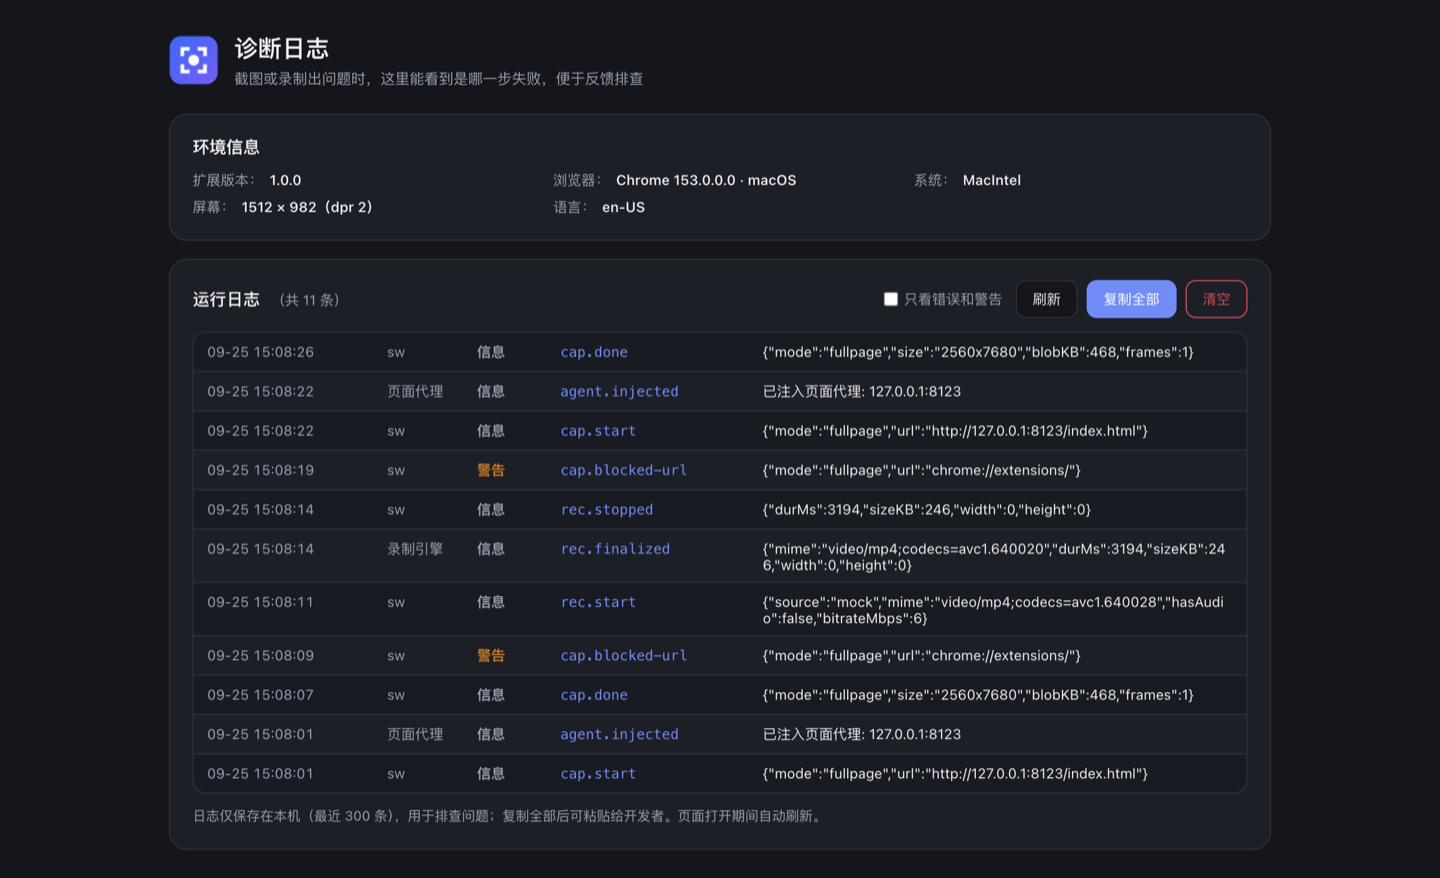Select the browser value Chrome 153.0.0.0 · macOS

[x=706, y=180]
